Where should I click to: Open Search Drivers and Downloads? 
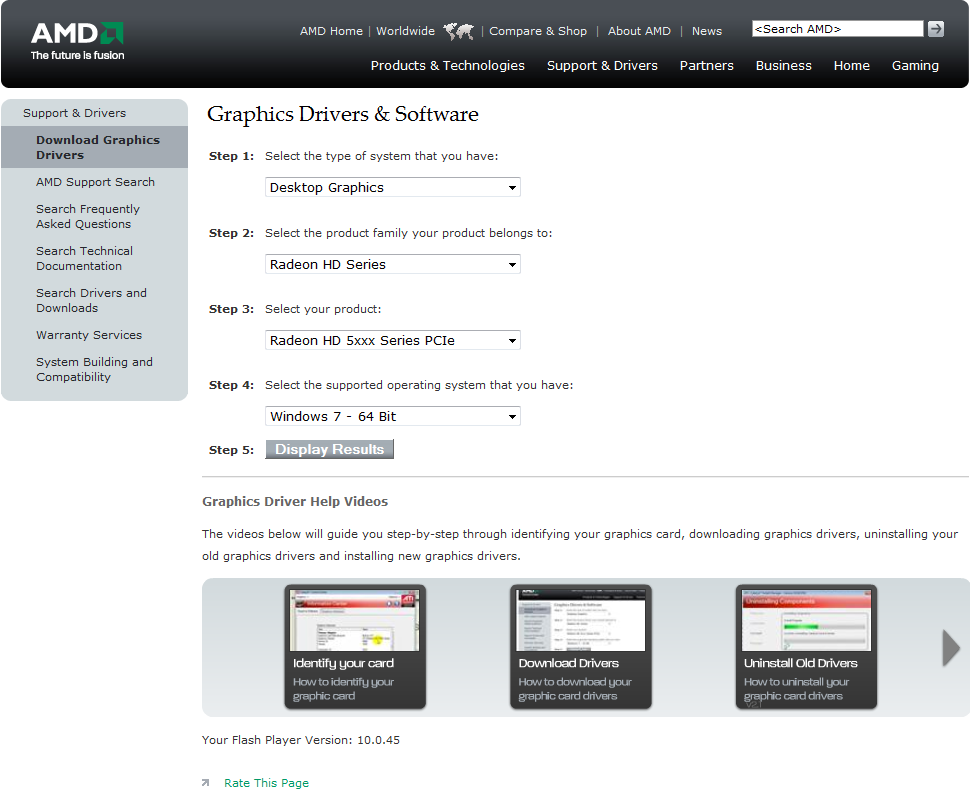[x=91, y=301]
